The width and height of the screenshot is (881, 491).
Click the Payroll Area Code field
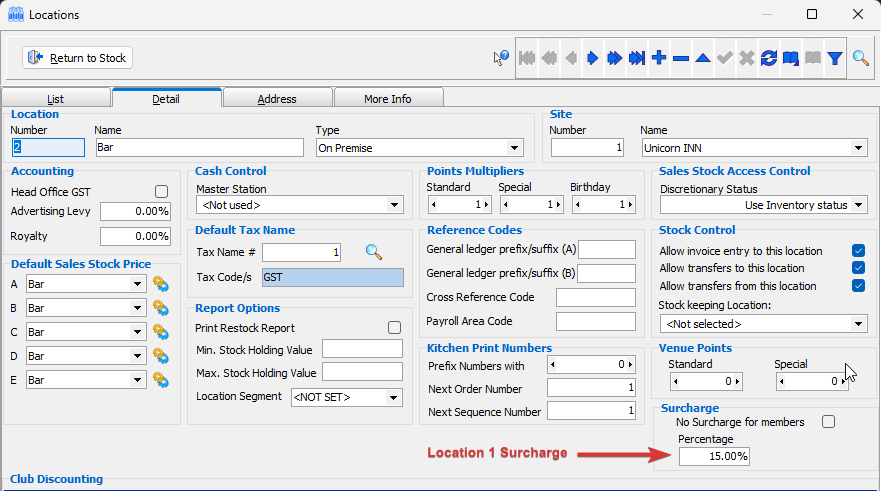(x=596, y=321)
